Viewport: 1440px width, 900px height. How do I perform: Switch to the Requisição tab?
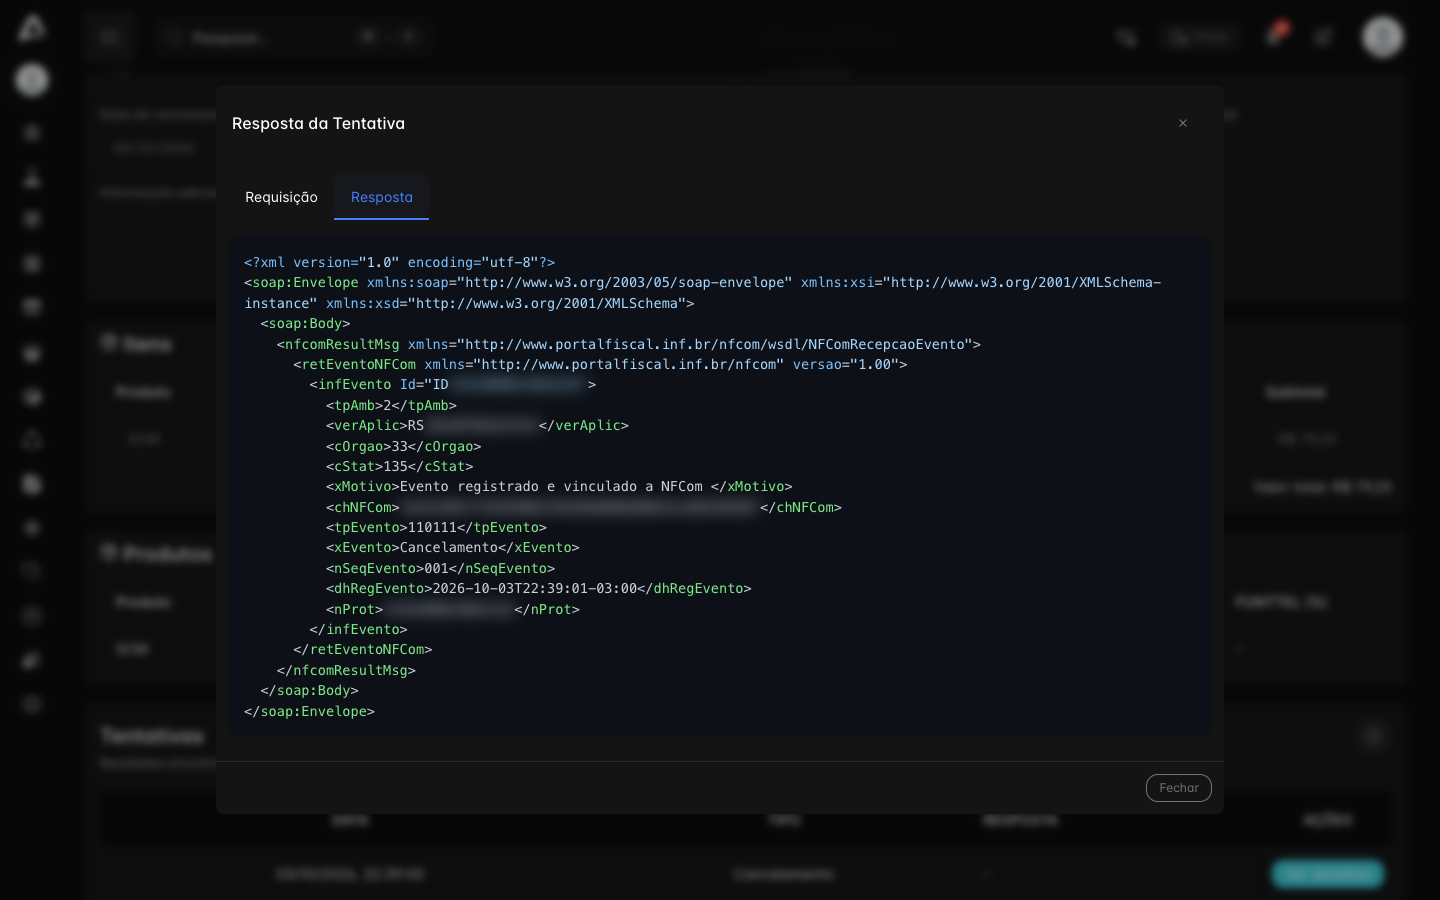[x=281, y=197]
